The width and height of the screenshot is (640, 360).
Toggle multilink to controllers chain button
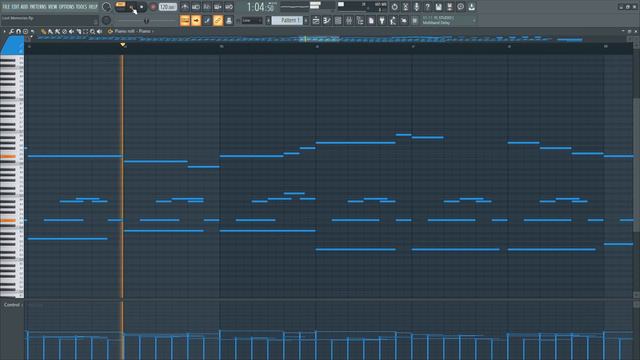pos(218,20)
